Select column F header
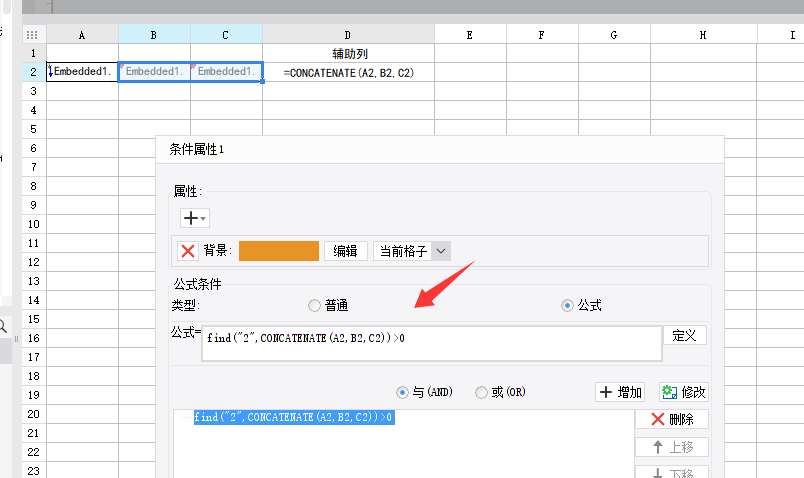This screenshot has height=478, width=804. [x=541, y=35]
